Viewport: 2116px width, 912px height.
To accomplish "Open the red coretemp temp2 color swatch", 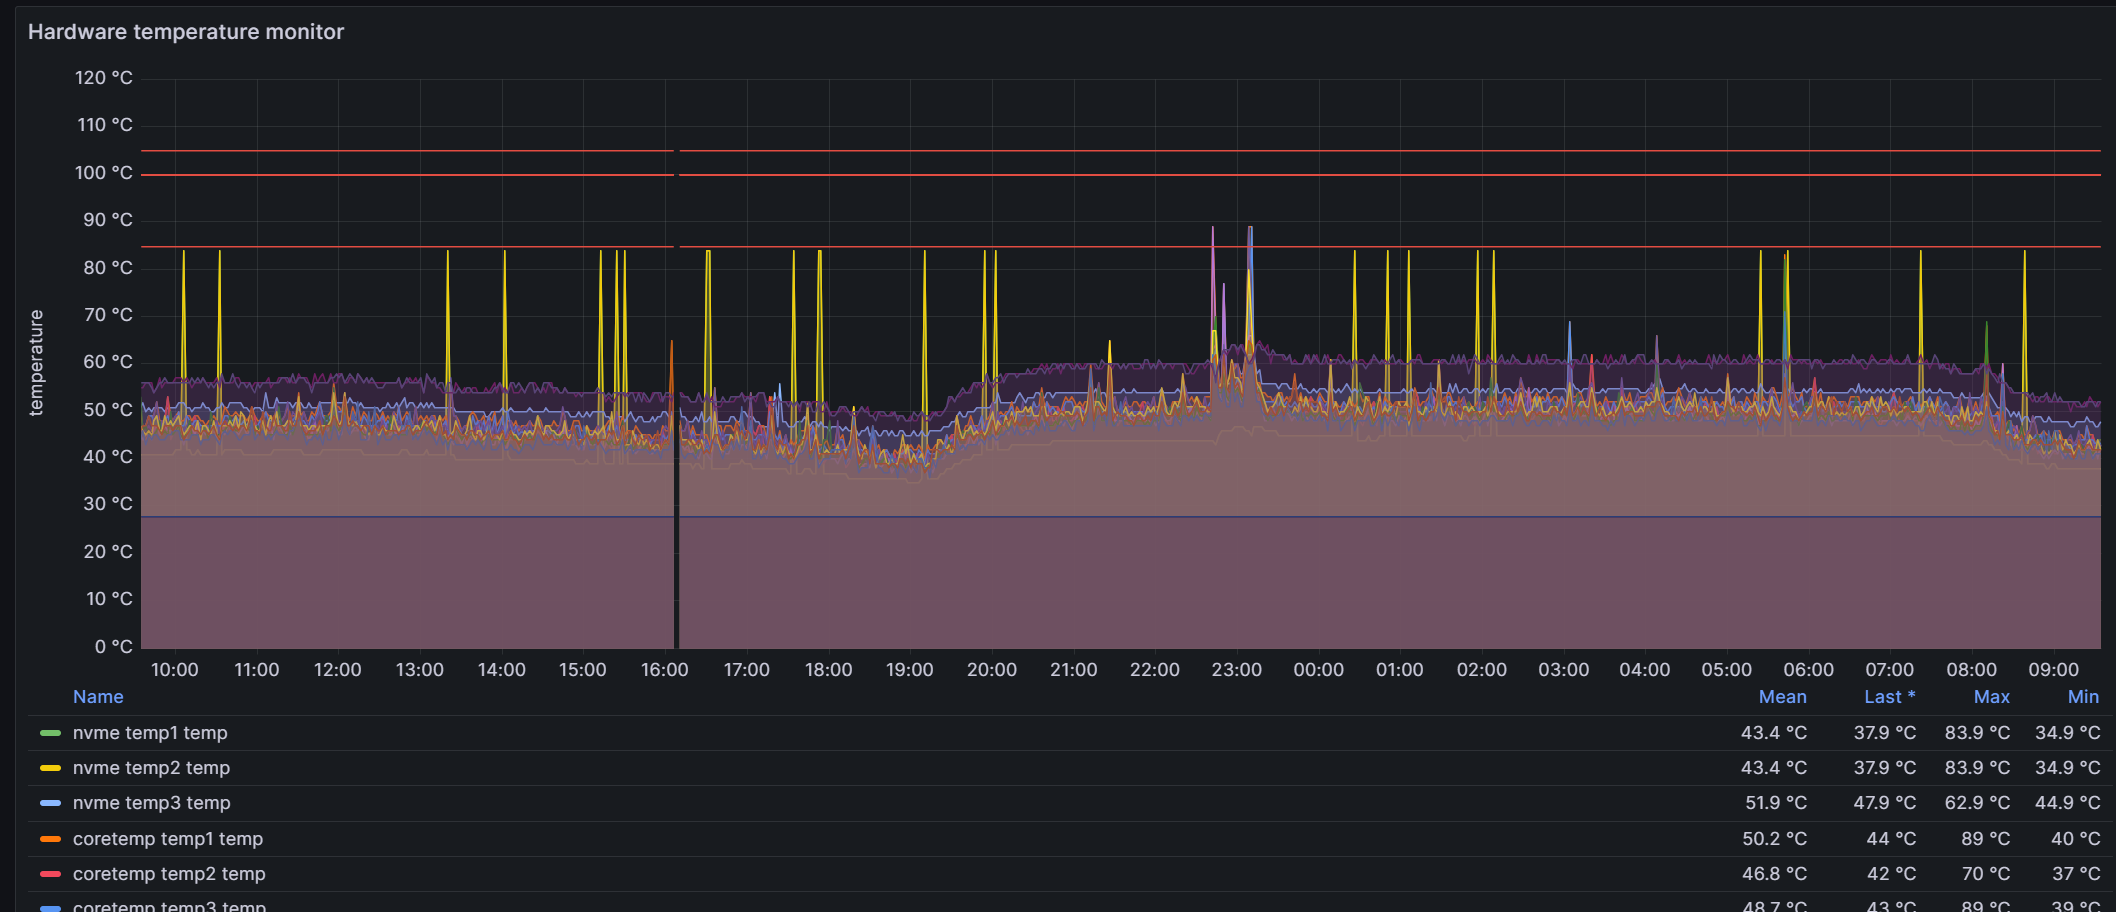I will [x=50, y=874].
